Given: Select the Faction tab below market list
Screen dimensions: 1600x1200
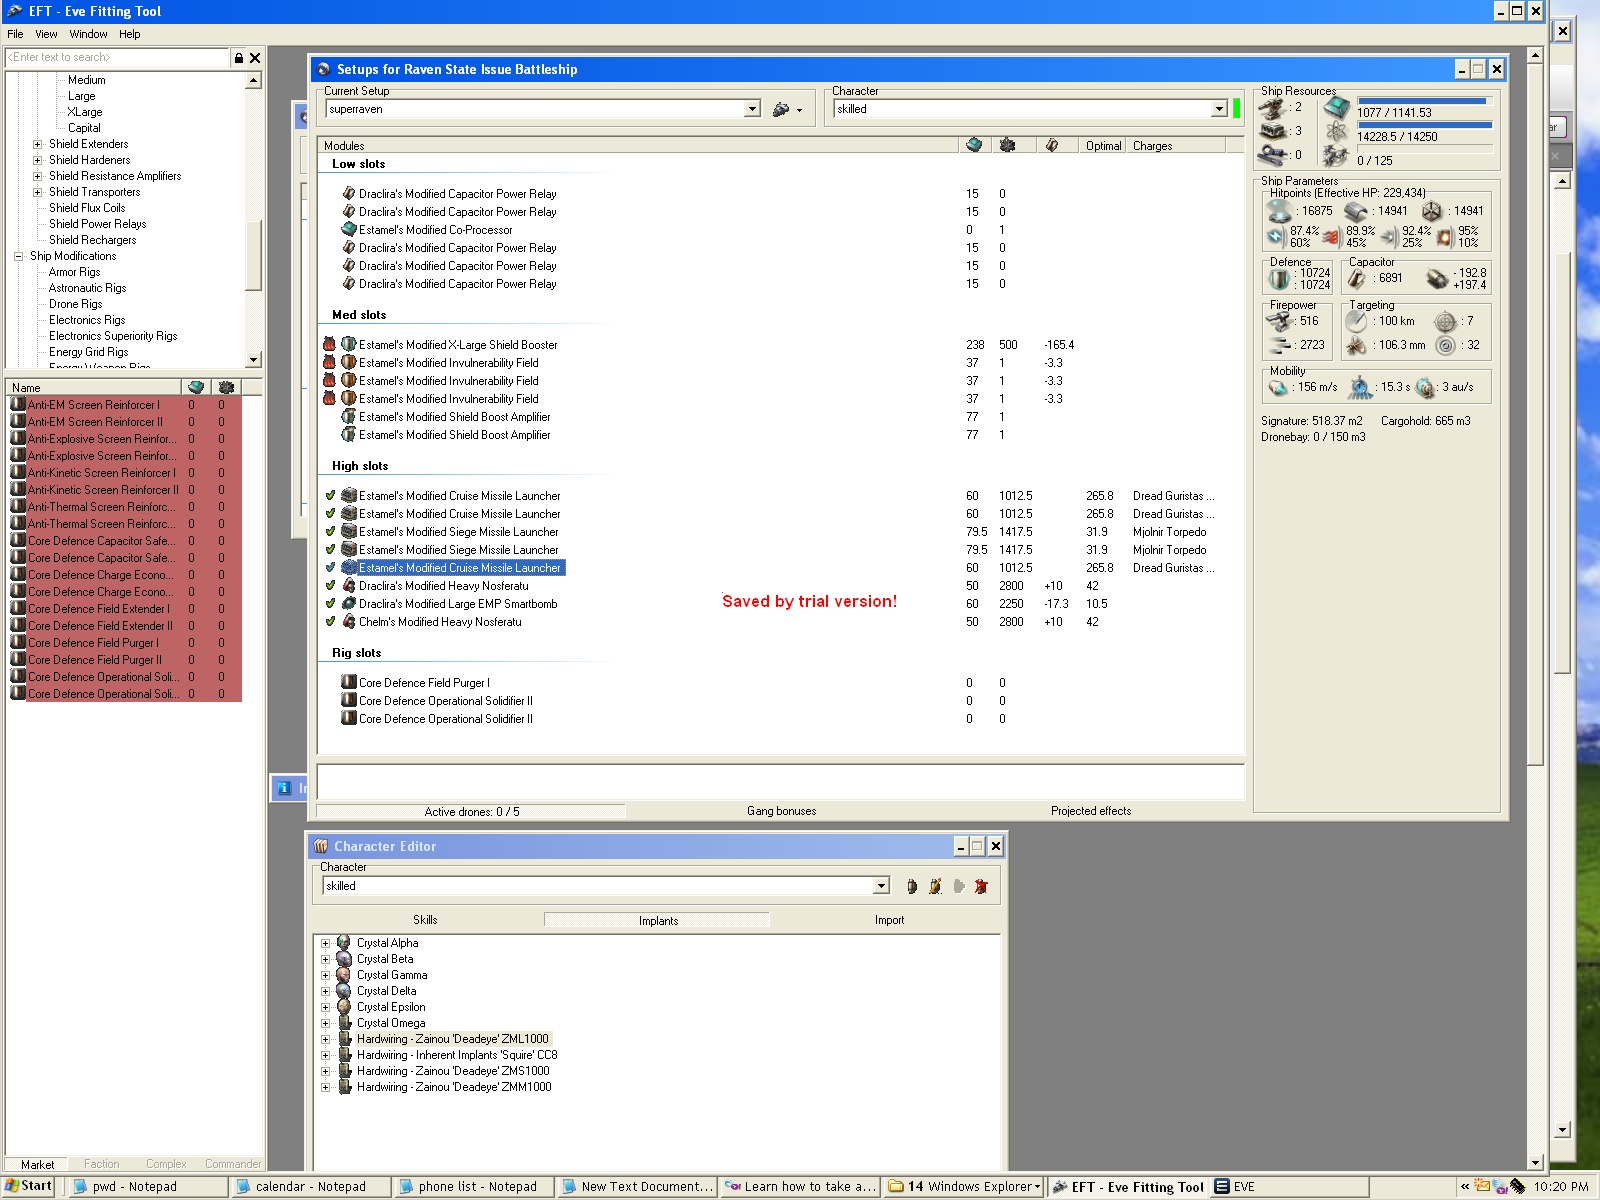Looking at the screenshot, I should click(x=101, y=1164).
